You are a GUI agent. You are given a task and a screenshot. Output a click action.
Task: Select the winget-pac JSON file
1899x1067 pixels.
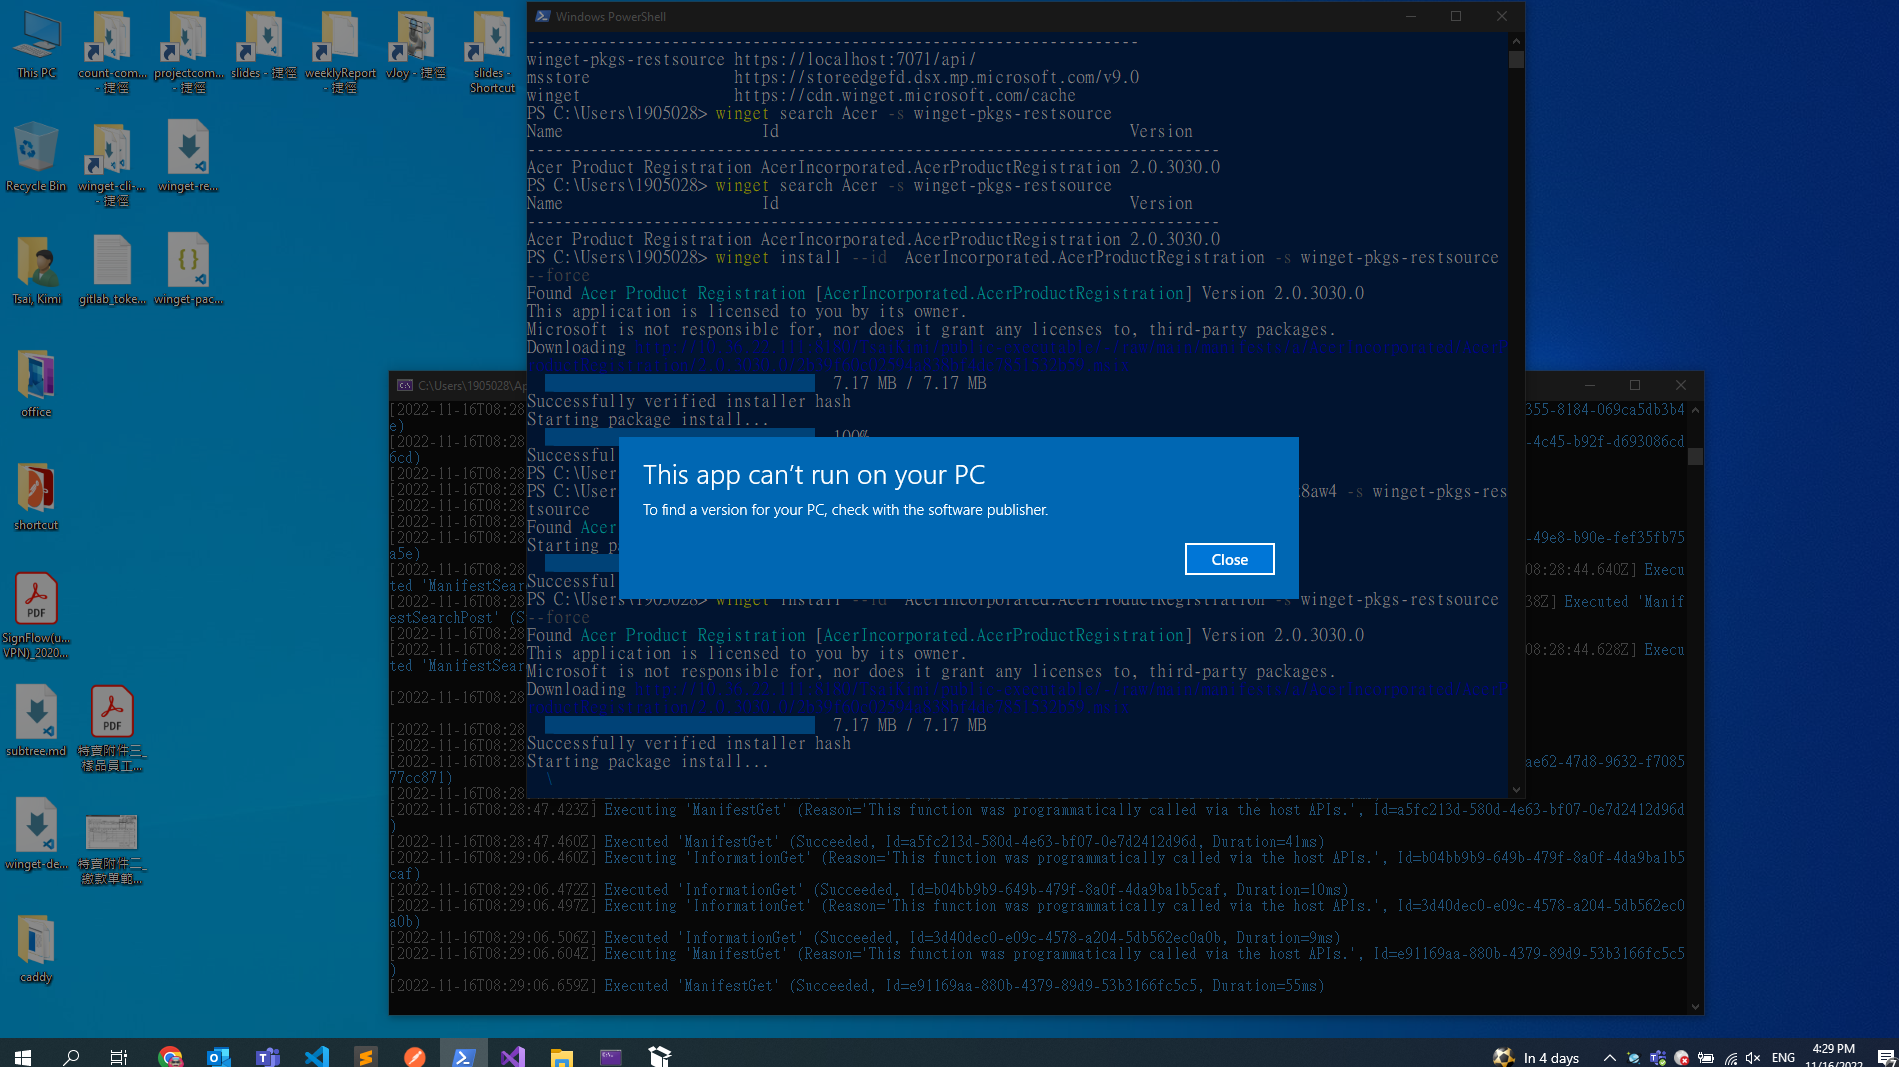(x=188, y=270)
